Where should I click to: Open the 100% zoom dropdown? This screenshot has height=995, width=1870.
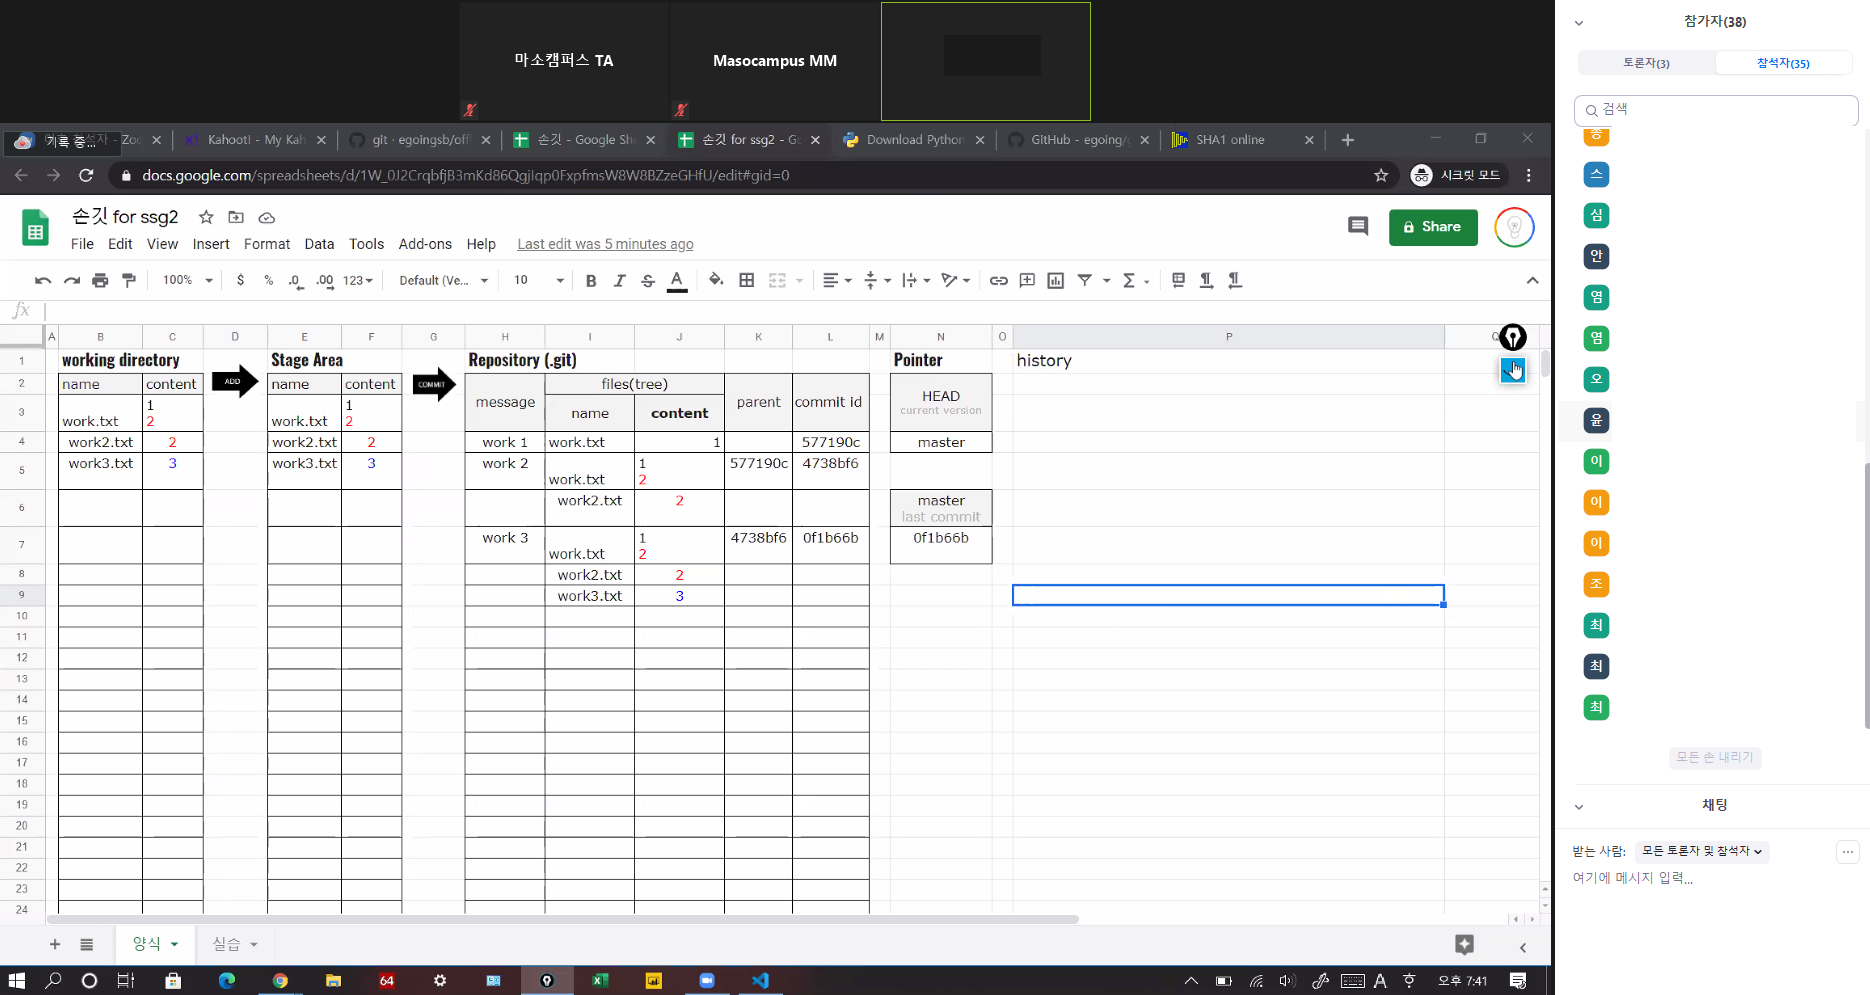[187, 281]
